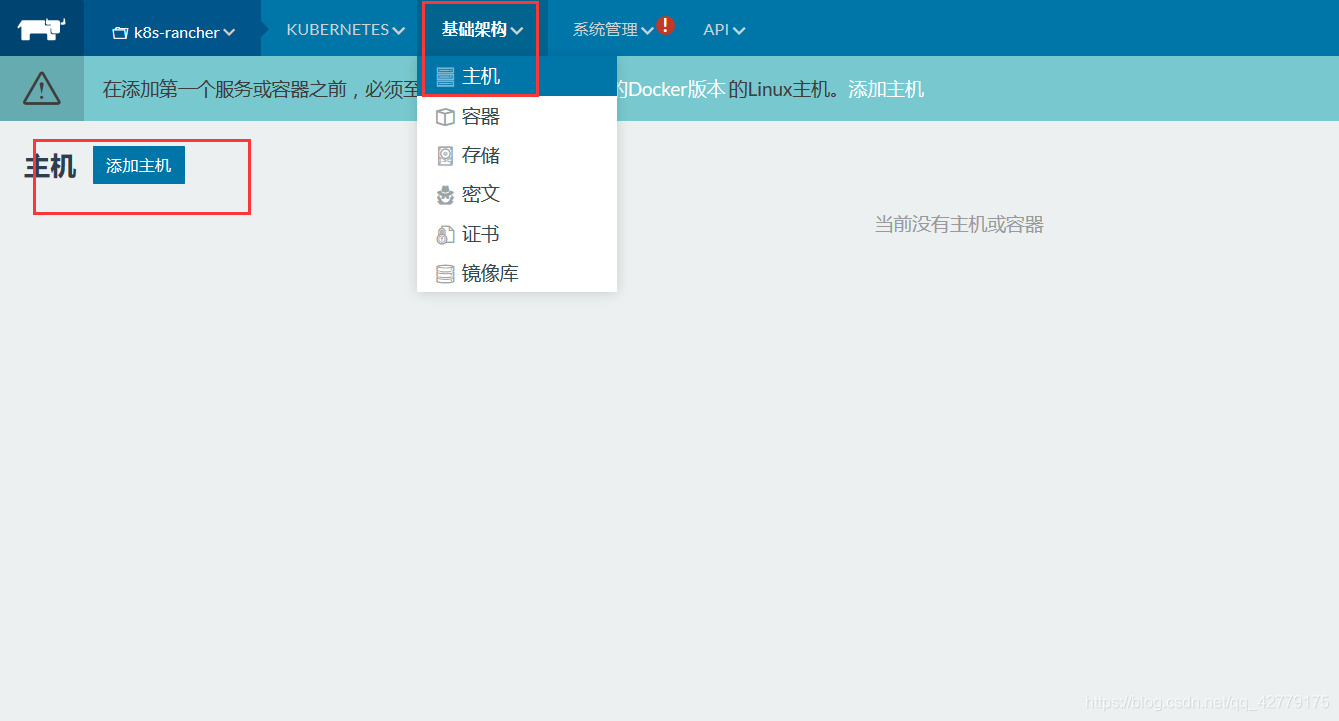Select 镜像库 from the dropdown menu
The width and height of the screenshot is (1339, 721).
(517, 273)
